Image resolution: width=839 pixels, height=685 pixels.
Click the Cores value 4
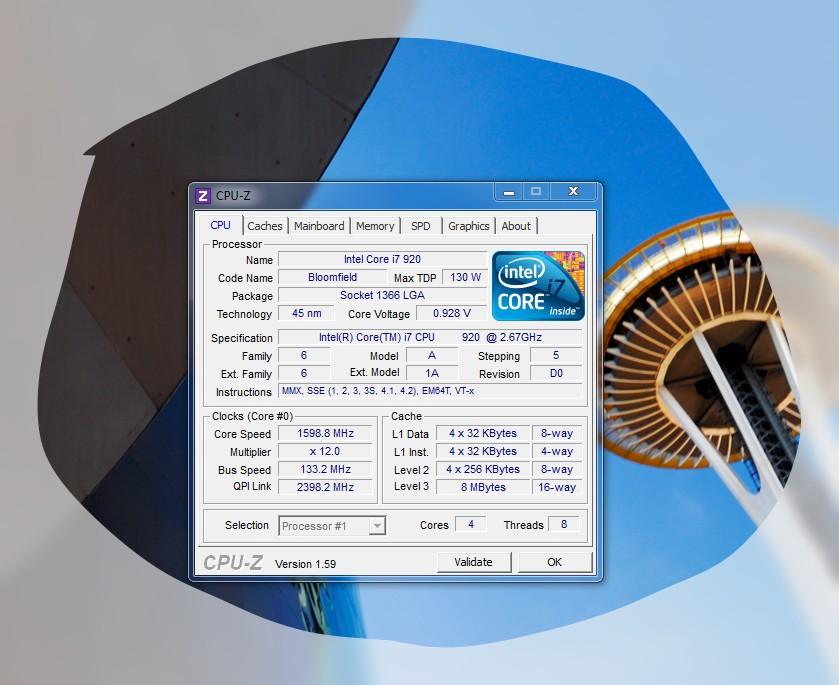(x=471, y=524)
